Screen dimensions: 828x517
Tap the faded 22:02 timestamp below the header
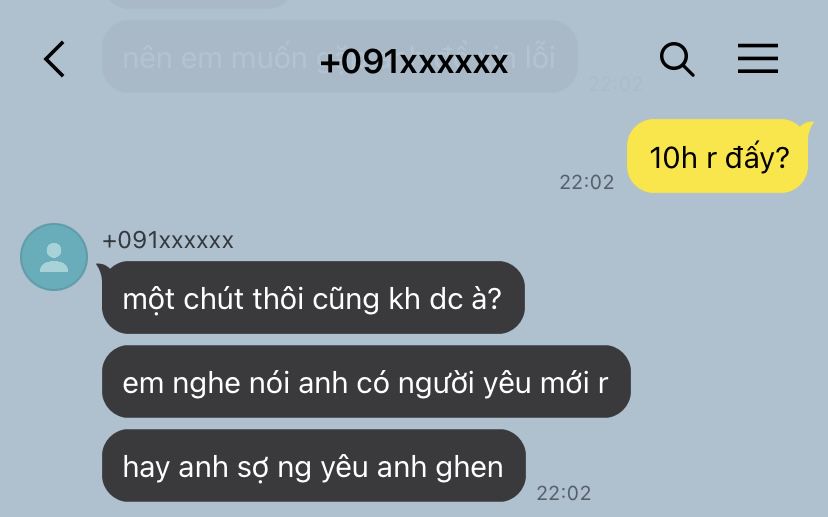[x=616, y=84]
